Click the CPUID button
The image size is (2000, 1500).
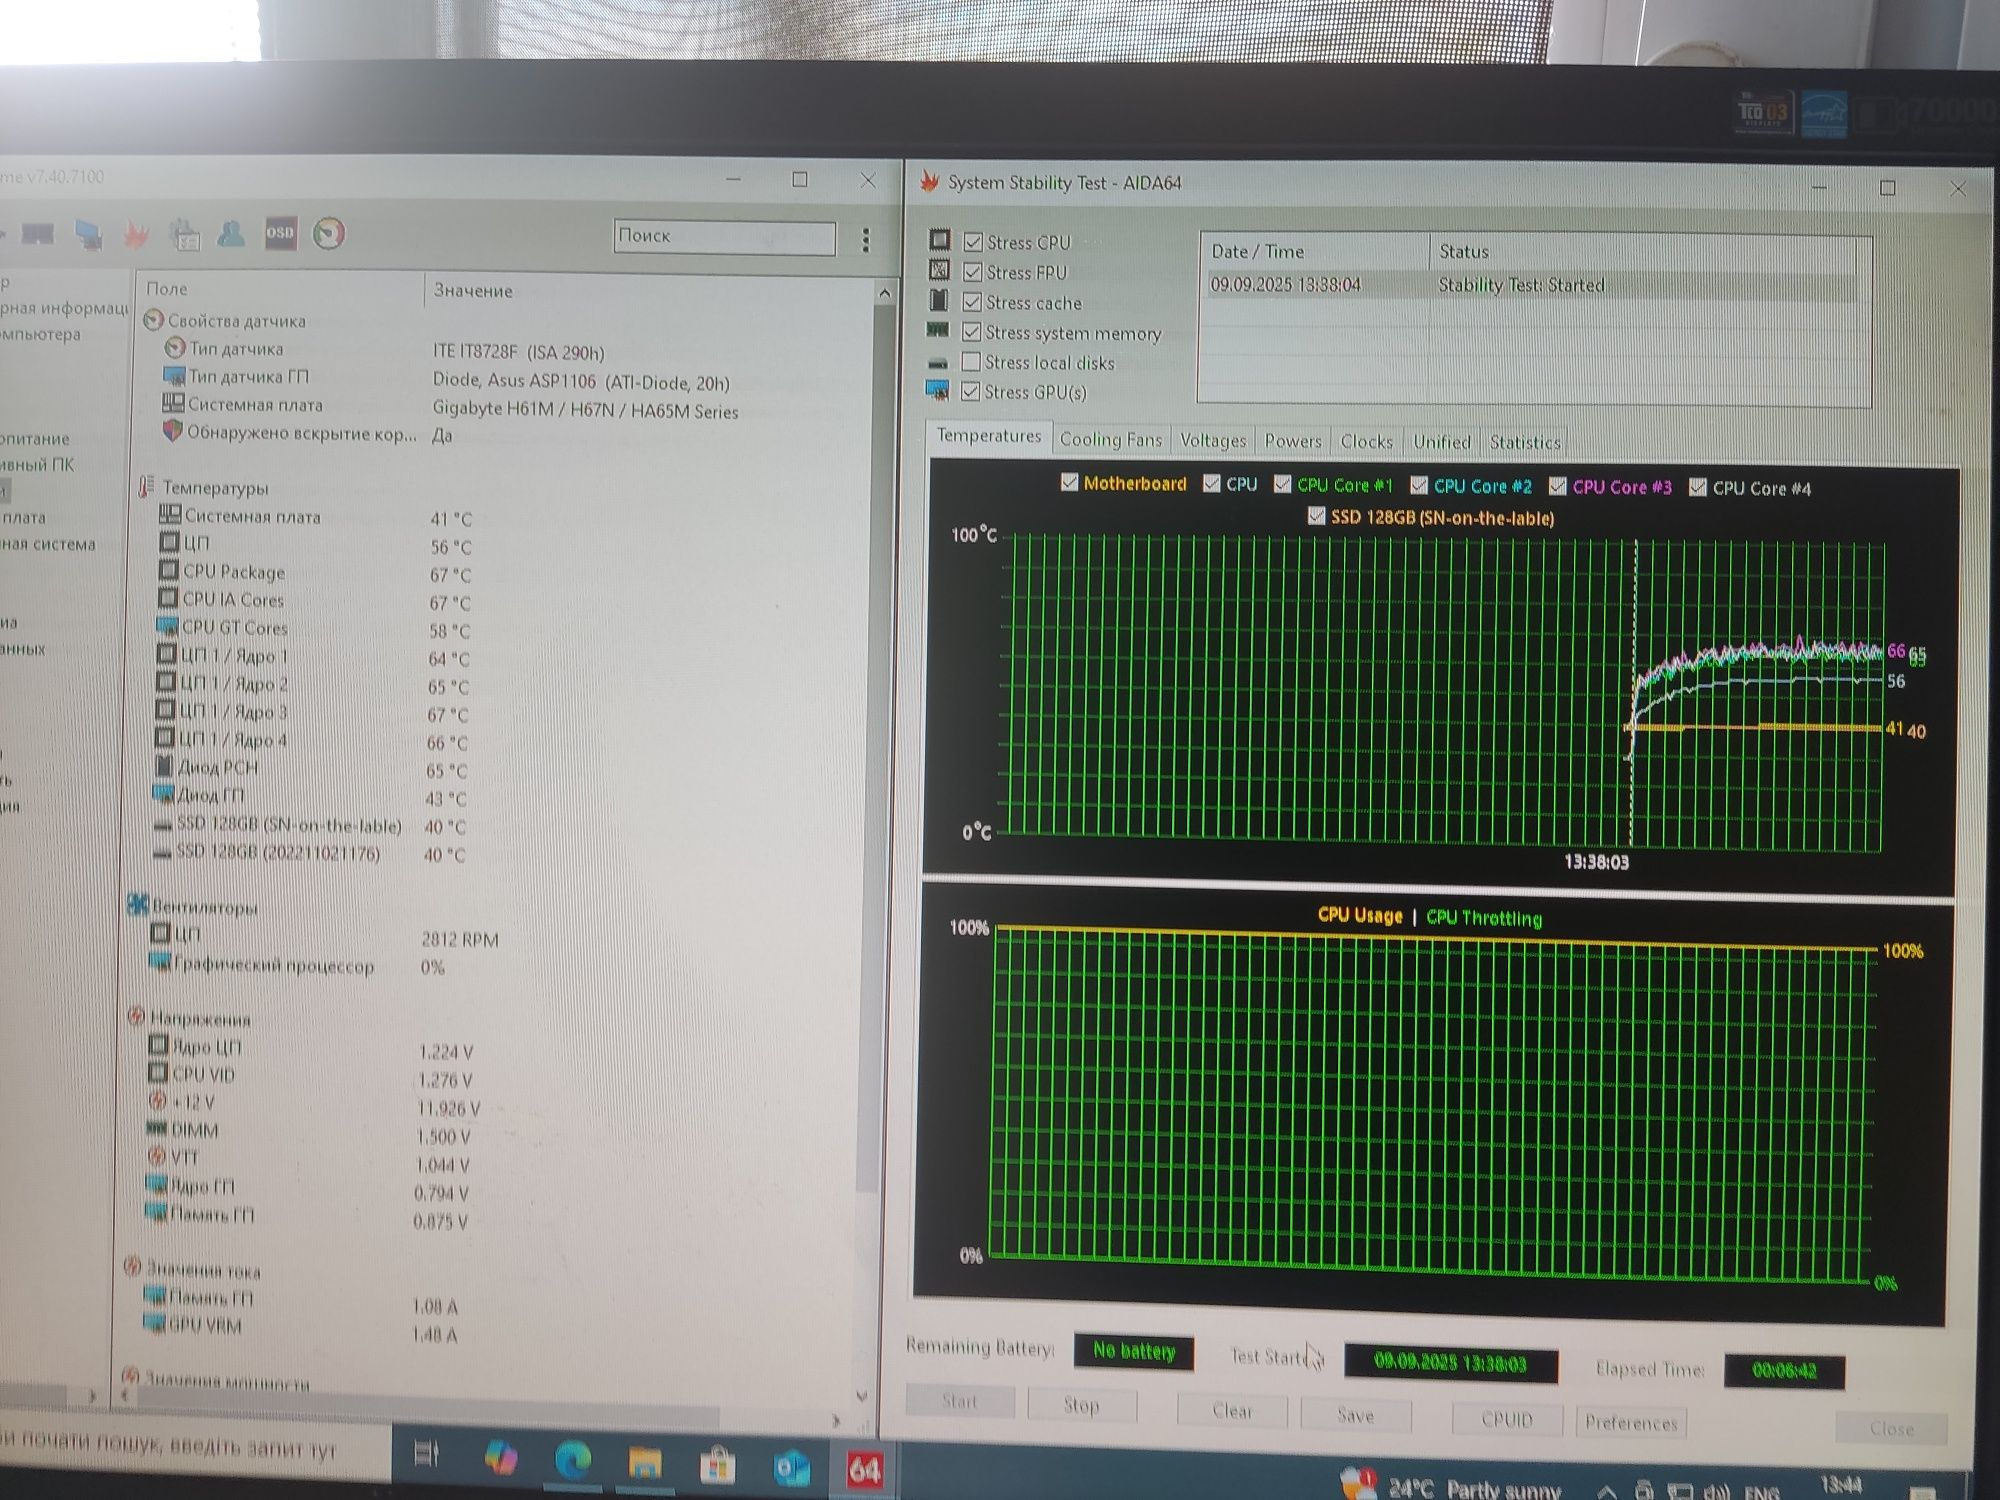pyautogui.click(x=1507, y=1419)
